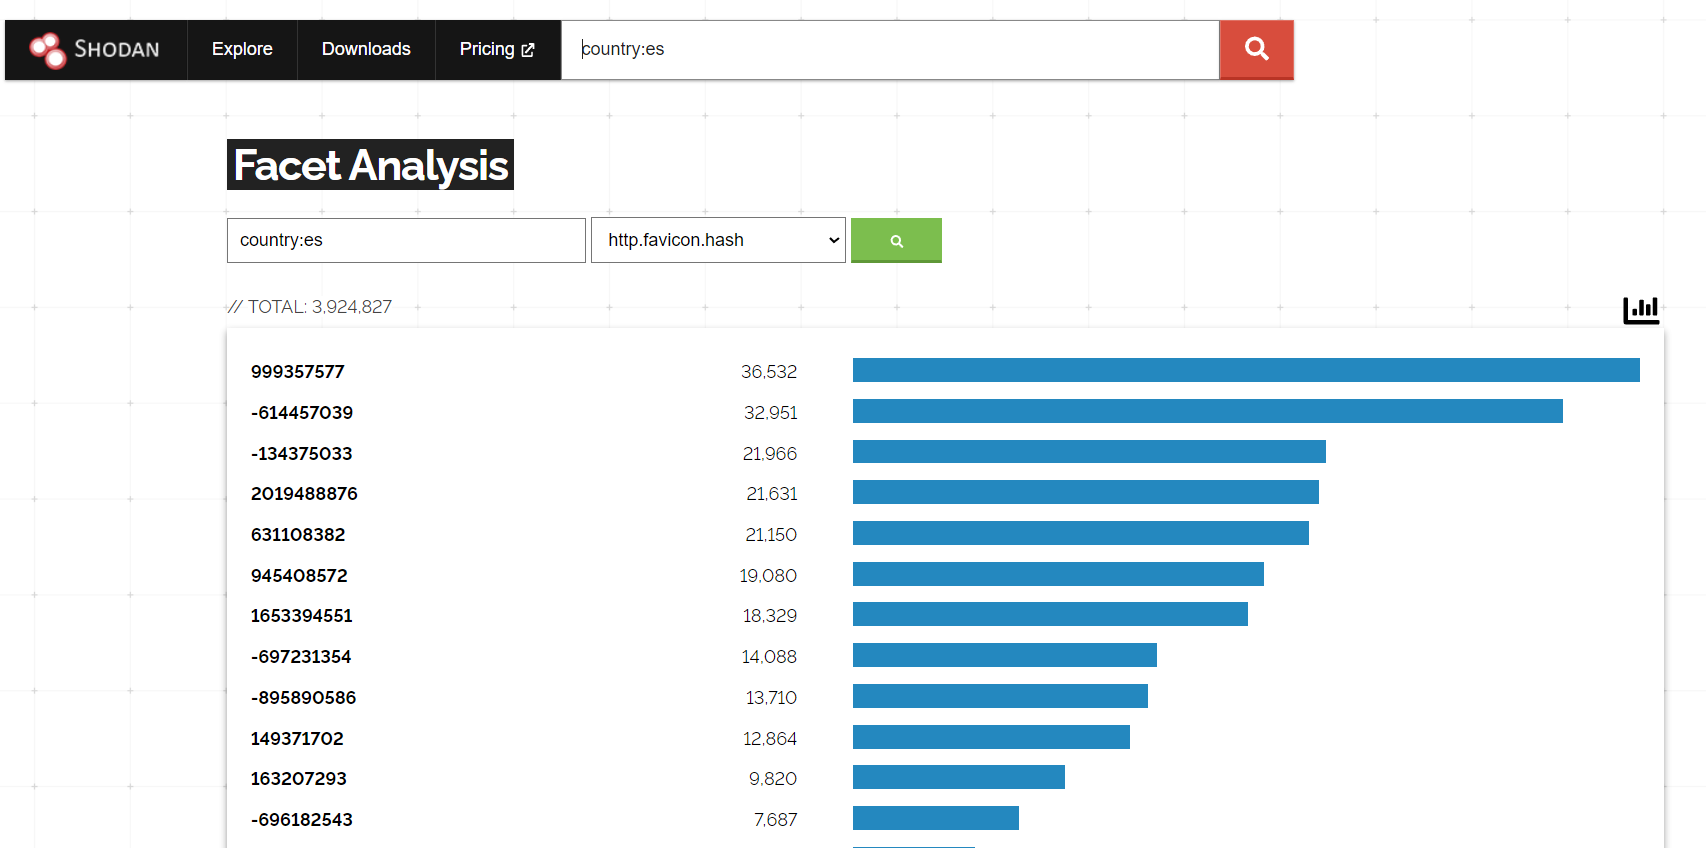The height and width of the screenshot is (848, 1706).
Task: Click the bar for hash 631108382
Action: 1081,533
